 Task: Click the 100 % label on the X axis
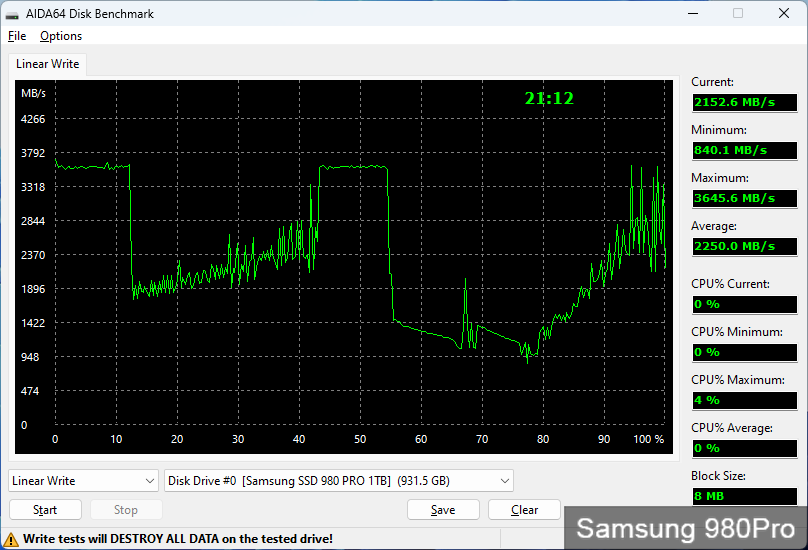click(x=648, y=439)
